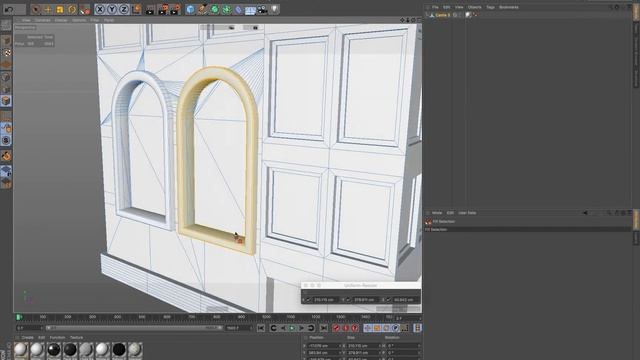This screenshot has height=360, width=640.
Task: Go to previous key
Action: (x=273, y=328)
